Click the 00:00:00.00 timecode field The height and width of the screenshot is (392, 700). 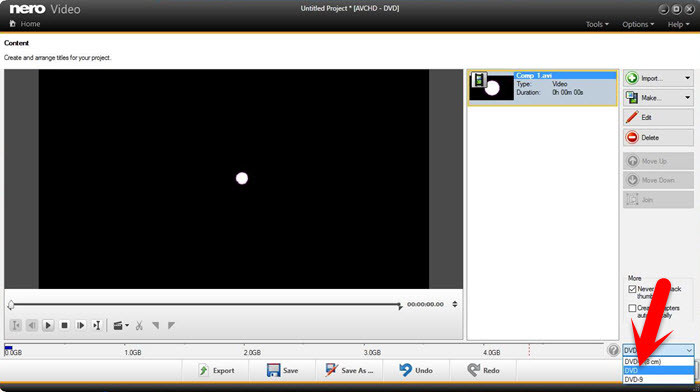click(425, 304)
